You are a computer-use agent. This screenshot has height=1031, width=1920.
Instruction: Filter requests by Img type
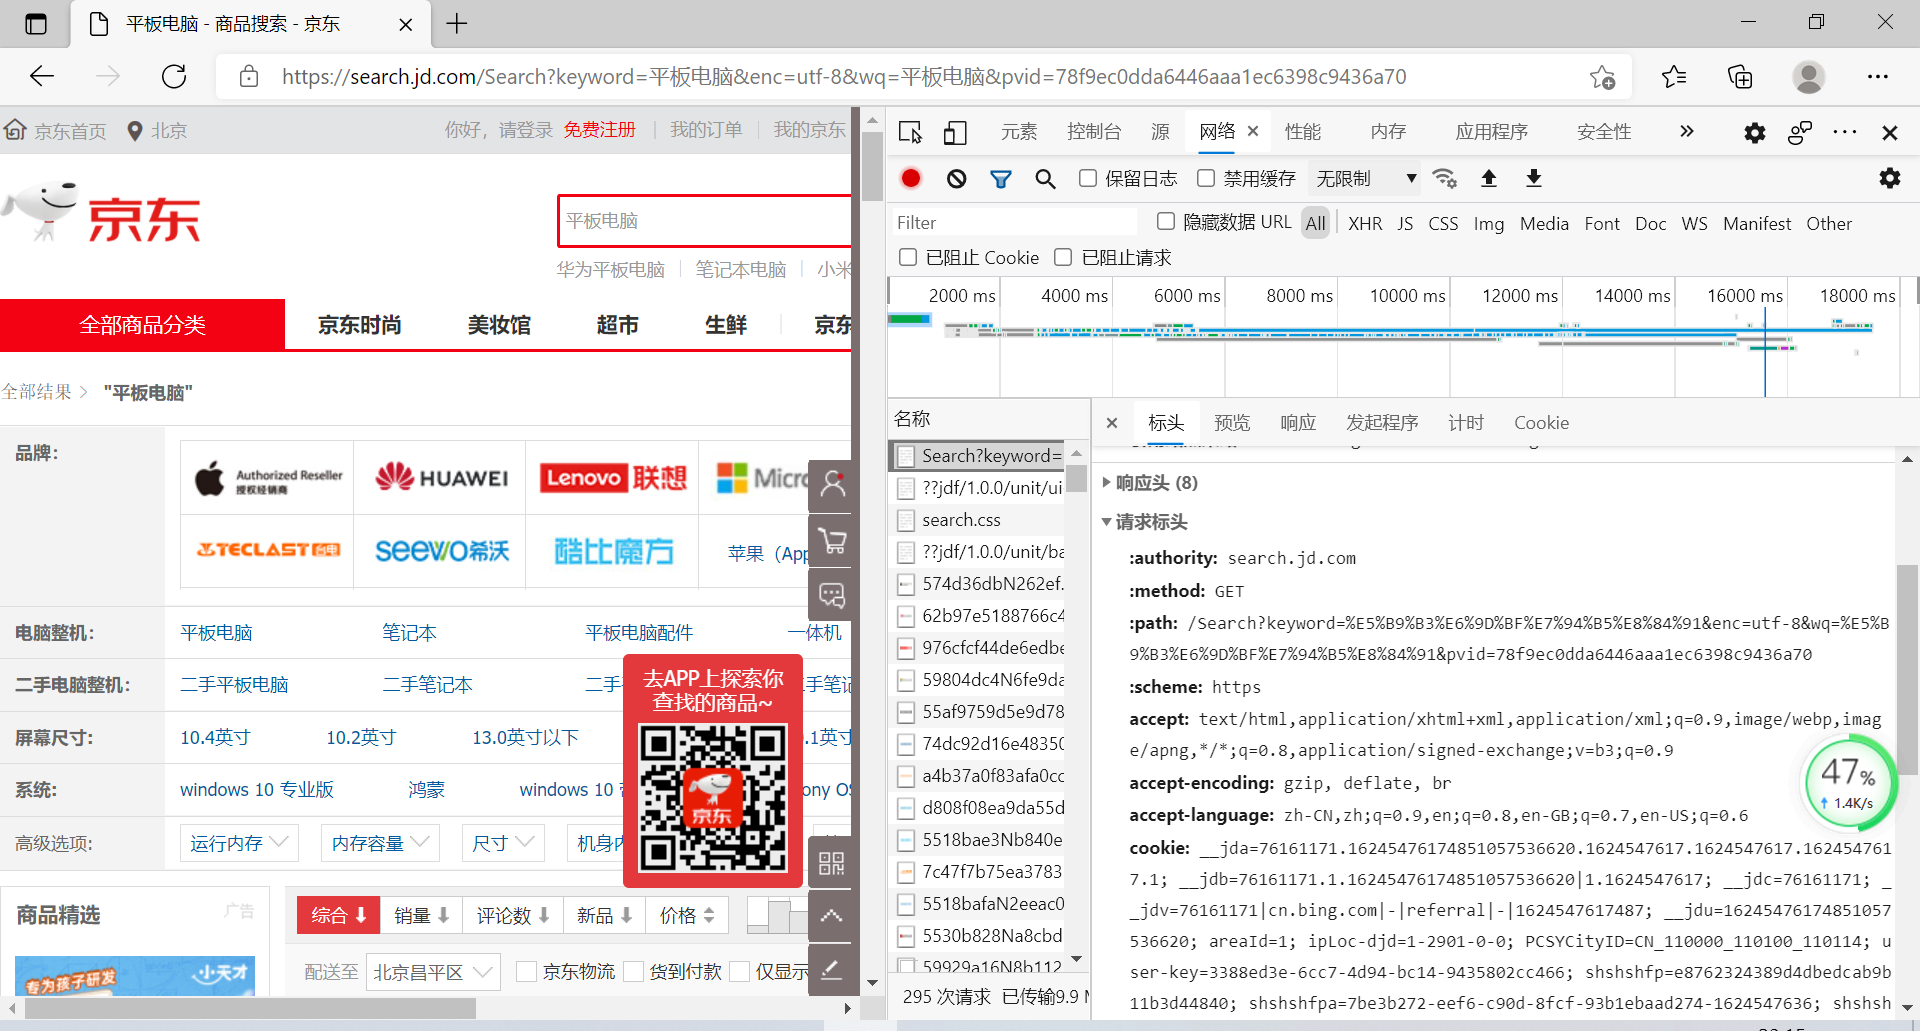(x=1488, y=223)
